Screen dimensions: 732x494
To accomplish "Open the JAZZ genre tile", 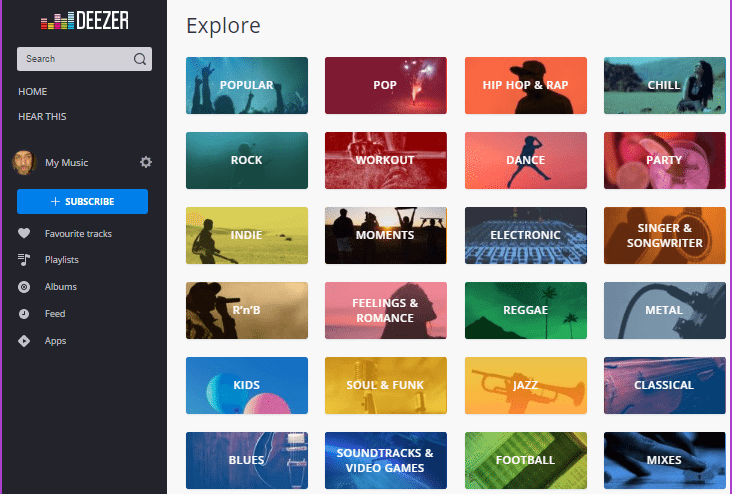I will tap(526, 386).
